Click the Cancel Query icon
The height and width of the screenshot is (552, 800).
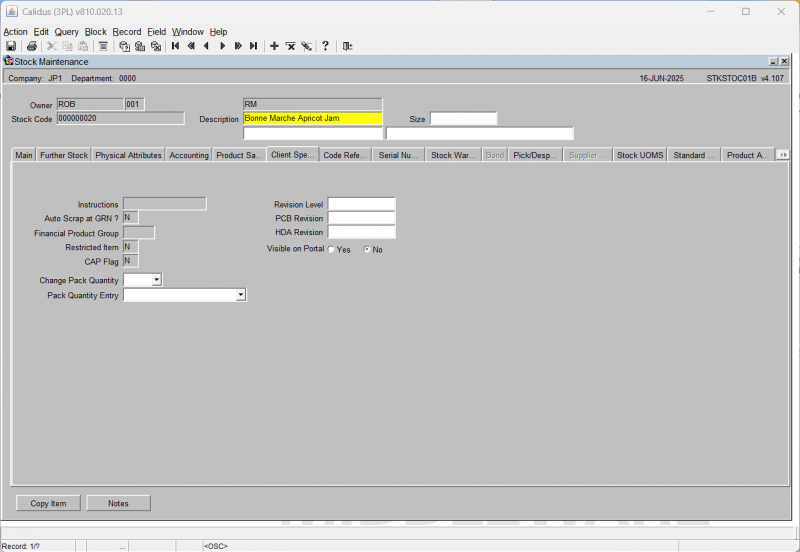pos(156,46)
